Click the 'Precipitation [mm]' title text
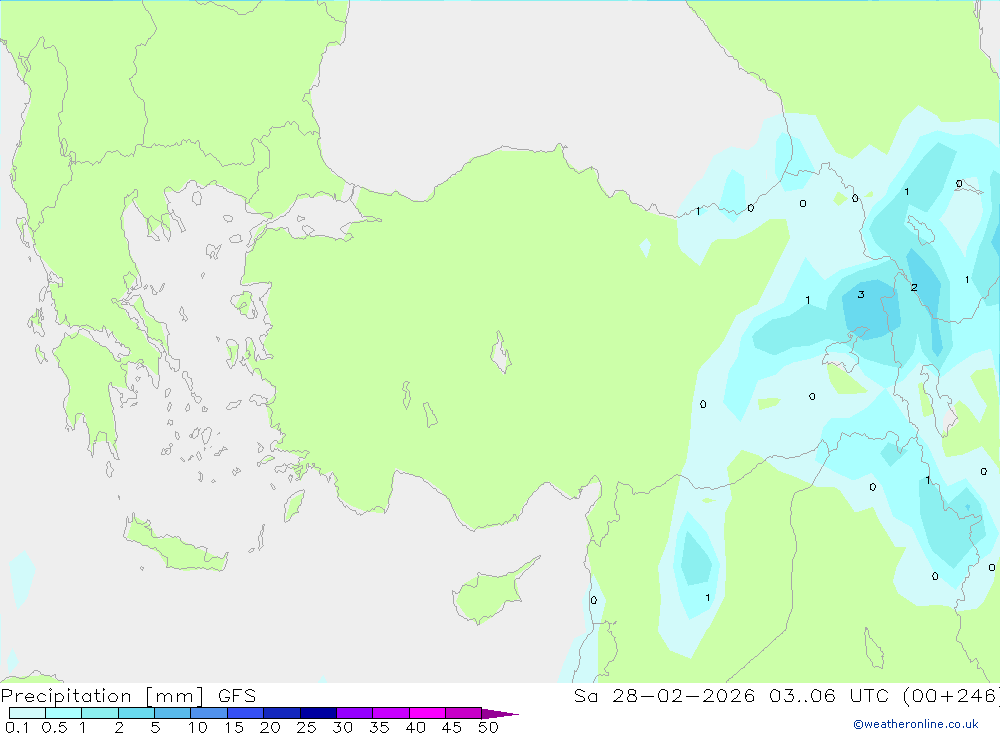This screenshot has height=733, width=1000. tap(102, 696)
